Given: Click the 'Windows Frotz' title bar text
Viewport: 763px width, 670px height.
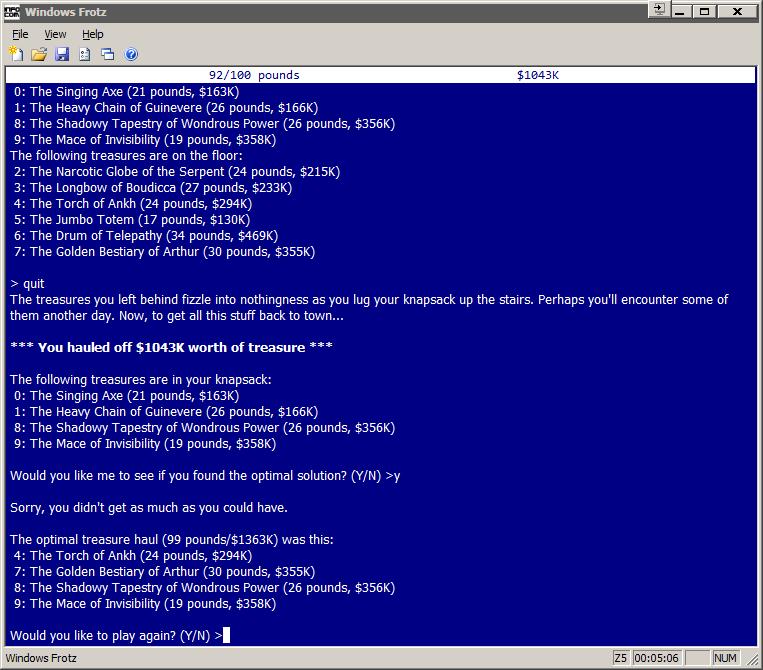Looking at the screenshot, I should [x=66, y=12].
